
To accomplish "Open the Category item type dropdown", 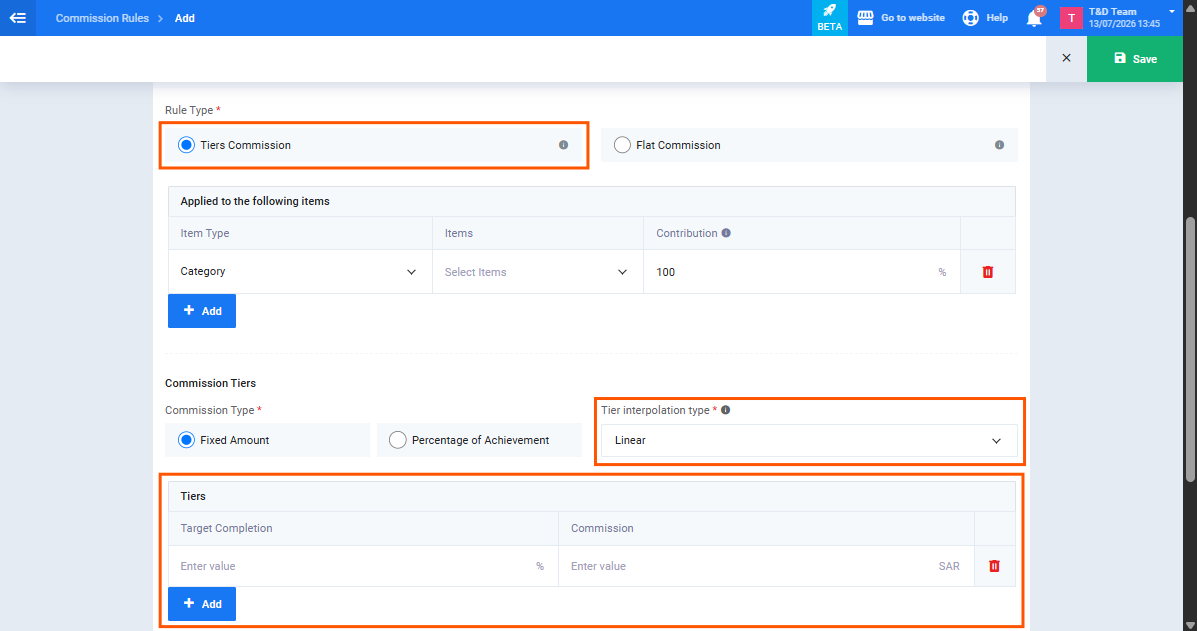I will tap(300, 272).
